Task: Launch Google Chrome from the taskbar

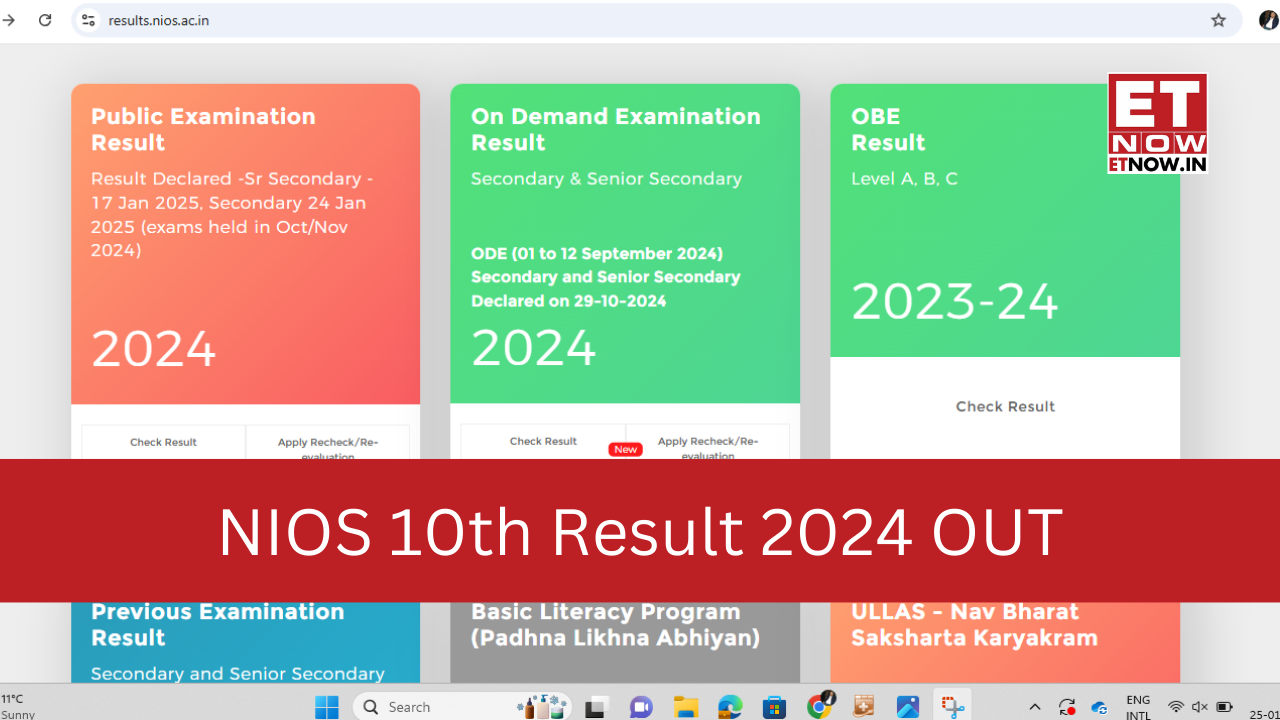Action: (x=820, y=706)
